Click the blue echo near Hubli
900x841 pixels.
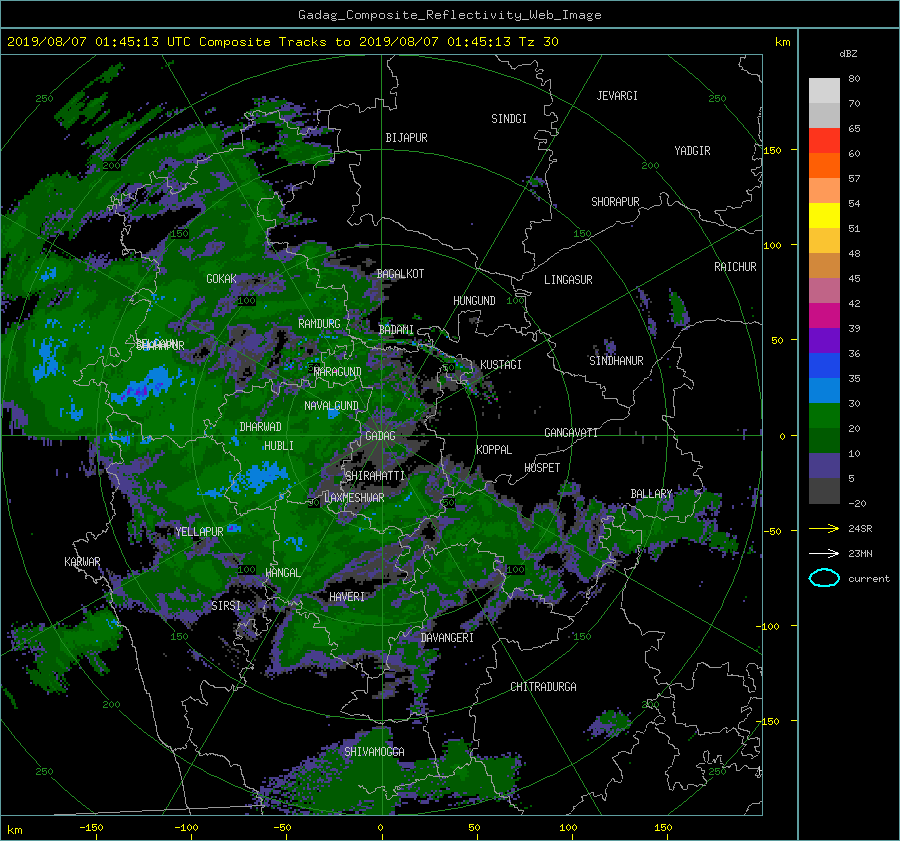point(261,478)
